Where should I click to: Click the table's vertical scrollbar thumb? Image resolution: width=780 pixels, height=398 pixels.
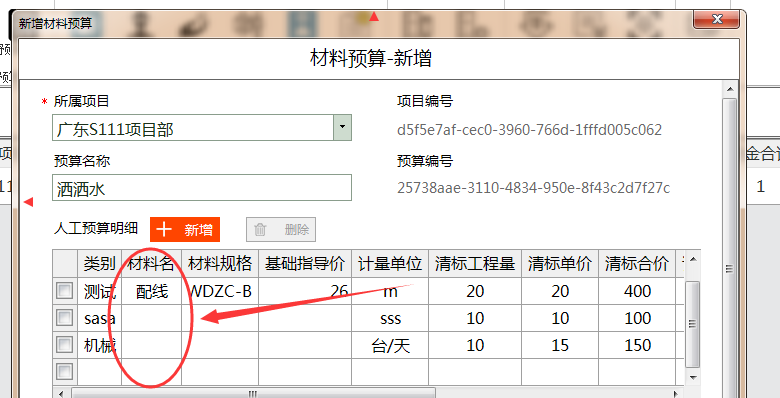(693, 323)
